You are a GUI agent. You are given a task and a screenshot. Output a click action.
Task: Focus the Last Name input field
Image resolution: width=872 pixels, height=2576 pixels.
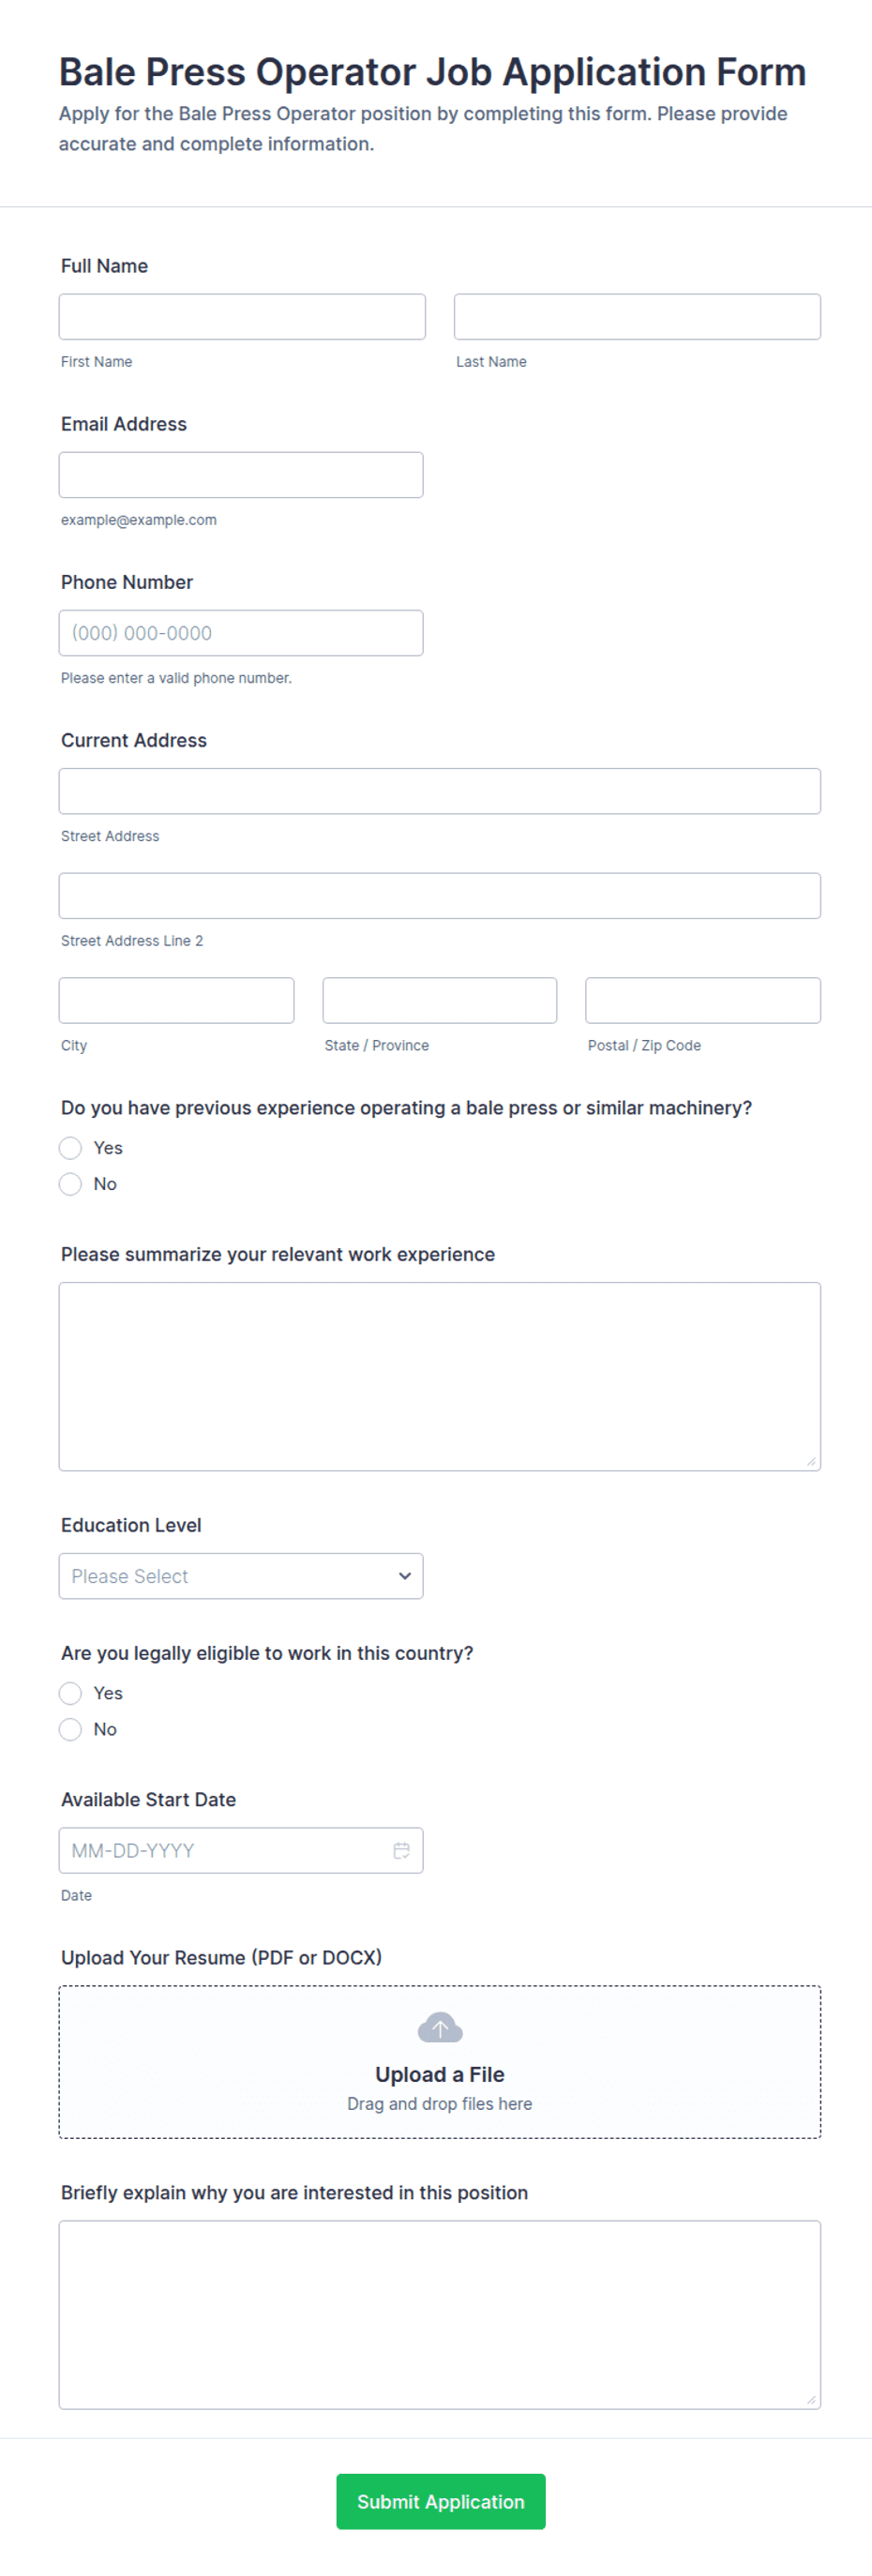click(x=637, y=316)
